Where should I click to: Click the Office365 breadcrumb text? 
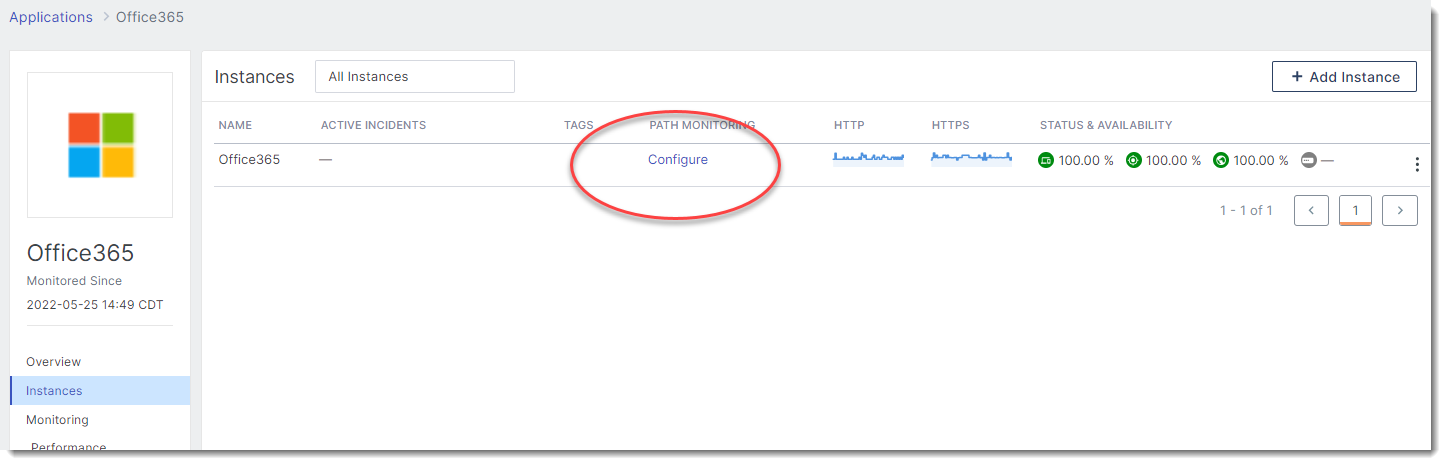coord(150,17)
